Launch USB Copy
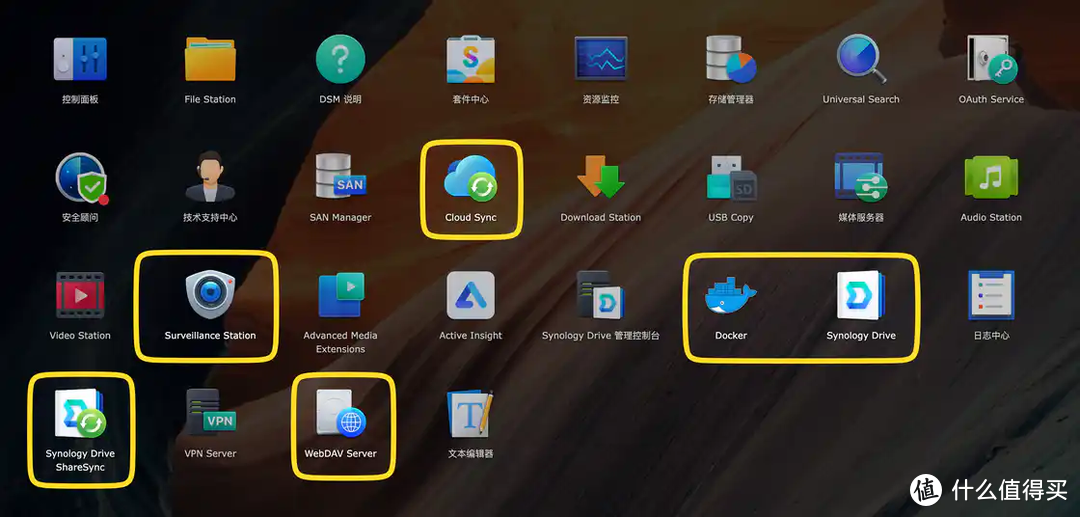The image size is (1080, 517). [731, 178]
